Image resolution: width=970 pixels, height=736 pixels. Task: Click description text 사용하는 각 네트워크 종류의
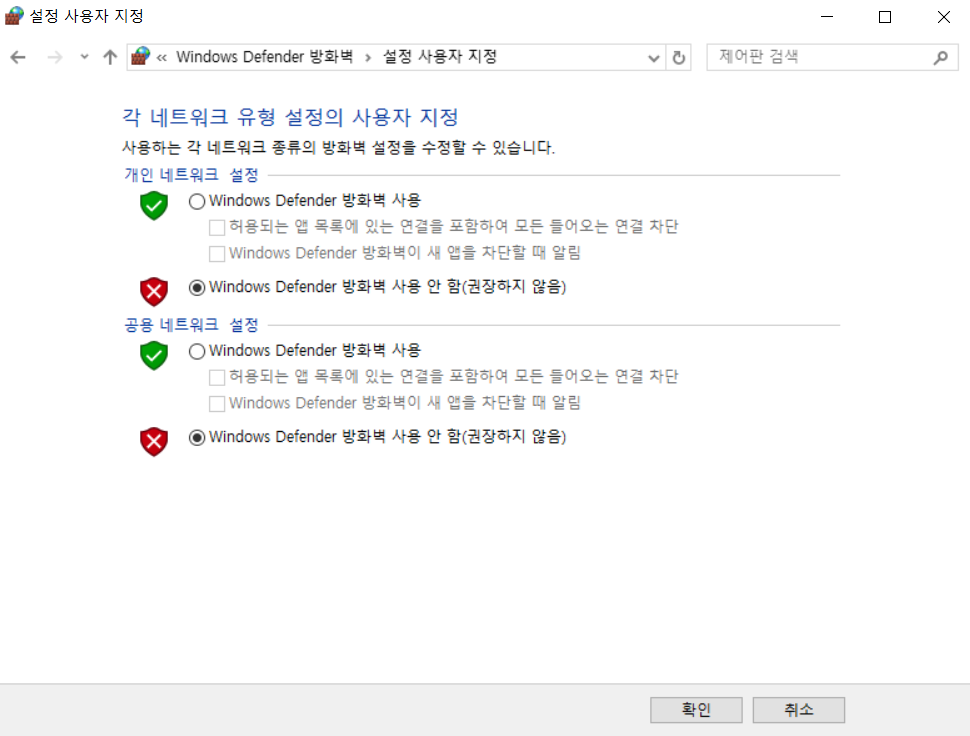(219, 147)
